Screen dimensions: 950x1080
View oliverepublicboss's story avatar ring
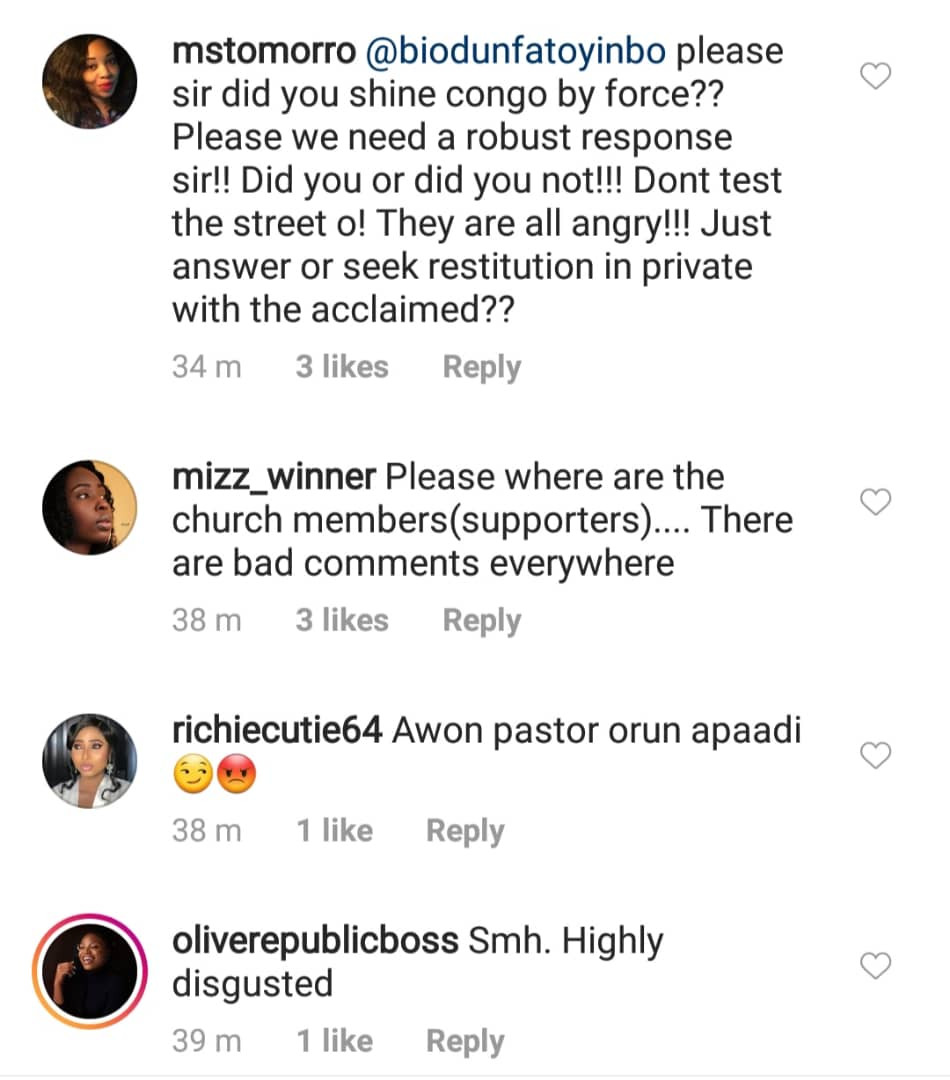(x=89, y=970)
